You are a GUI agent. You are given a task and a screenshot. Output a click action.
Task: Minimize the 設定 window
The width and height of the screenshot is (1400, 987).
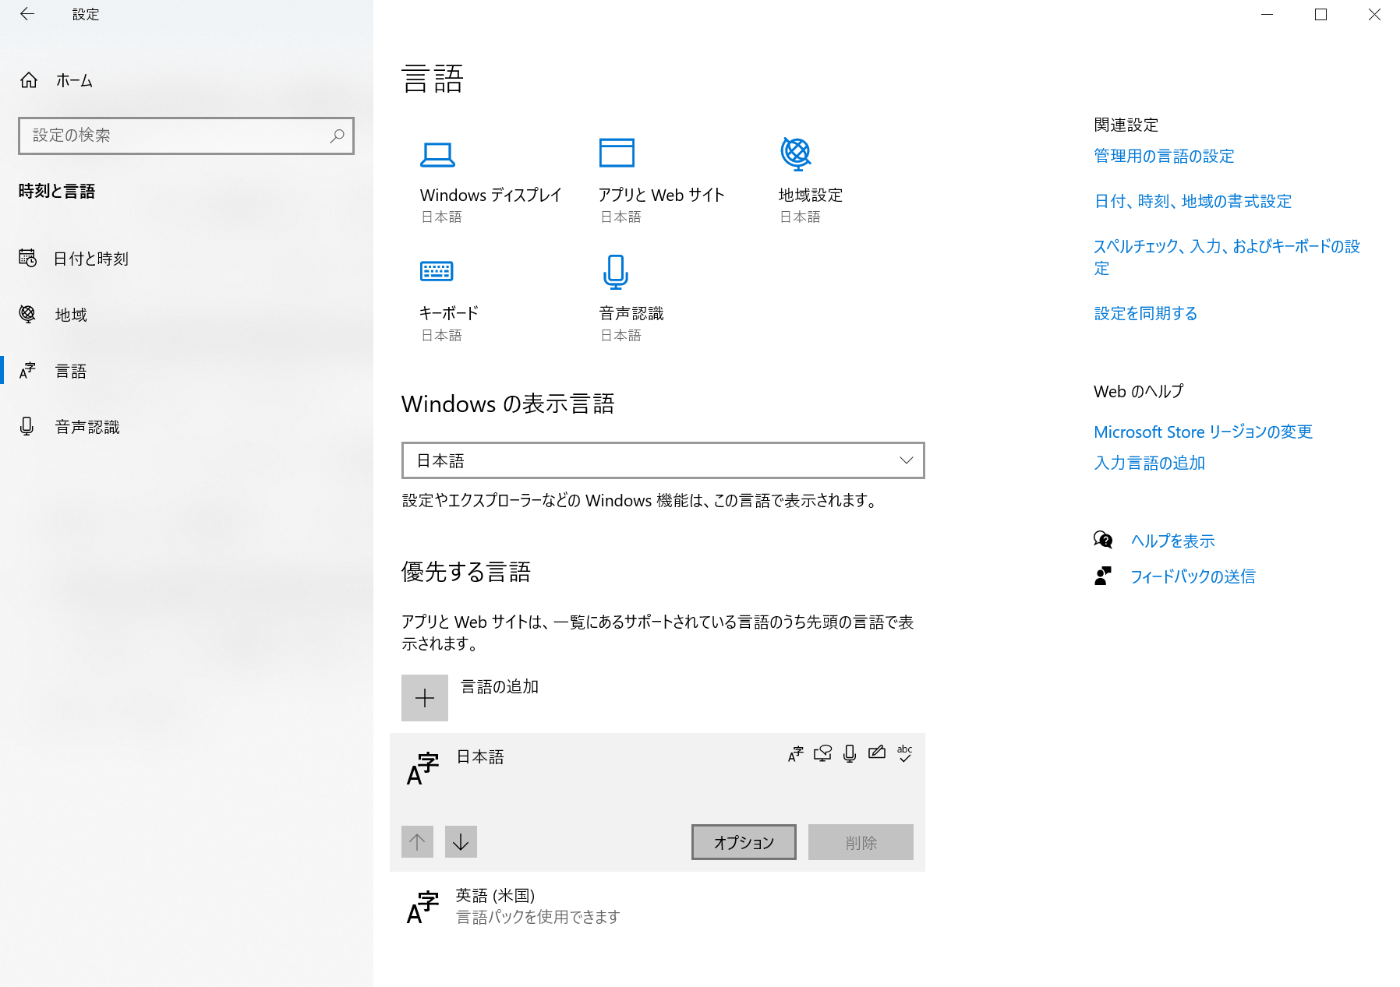coord(1267,14)
